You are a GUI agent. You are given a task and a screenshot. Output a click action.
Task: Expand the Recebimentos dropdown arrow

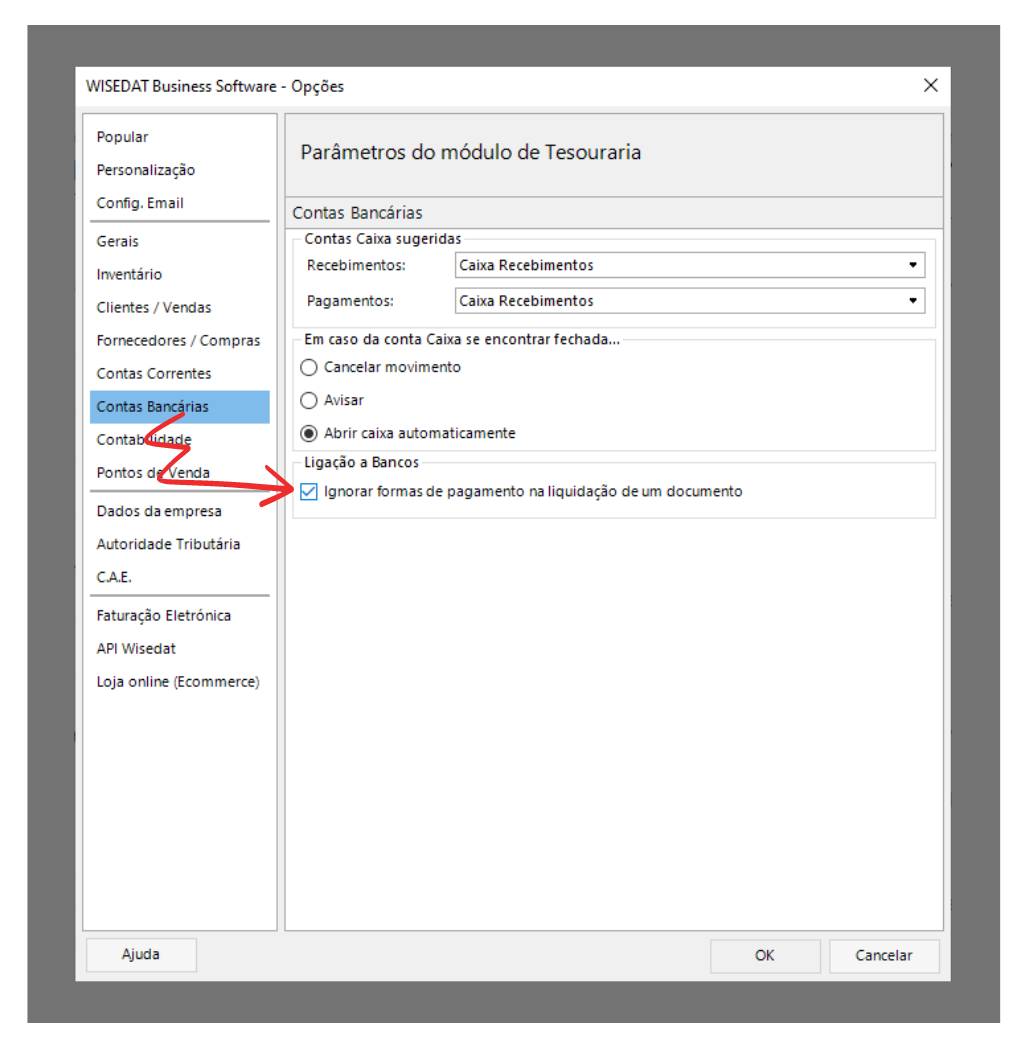coord(912,265)
